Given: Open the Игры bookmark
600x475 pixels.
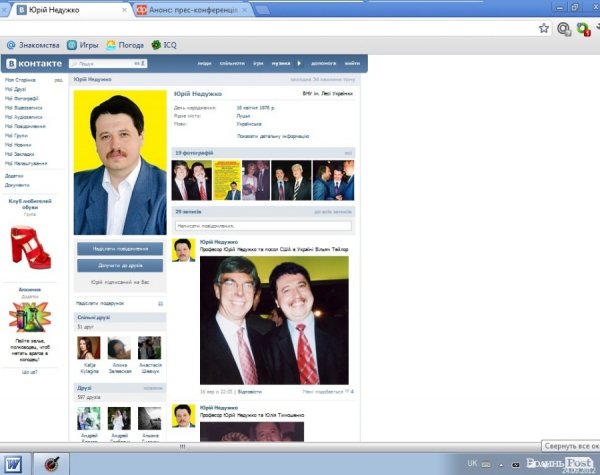Looking at the screenshot, I should coord(89,45).
